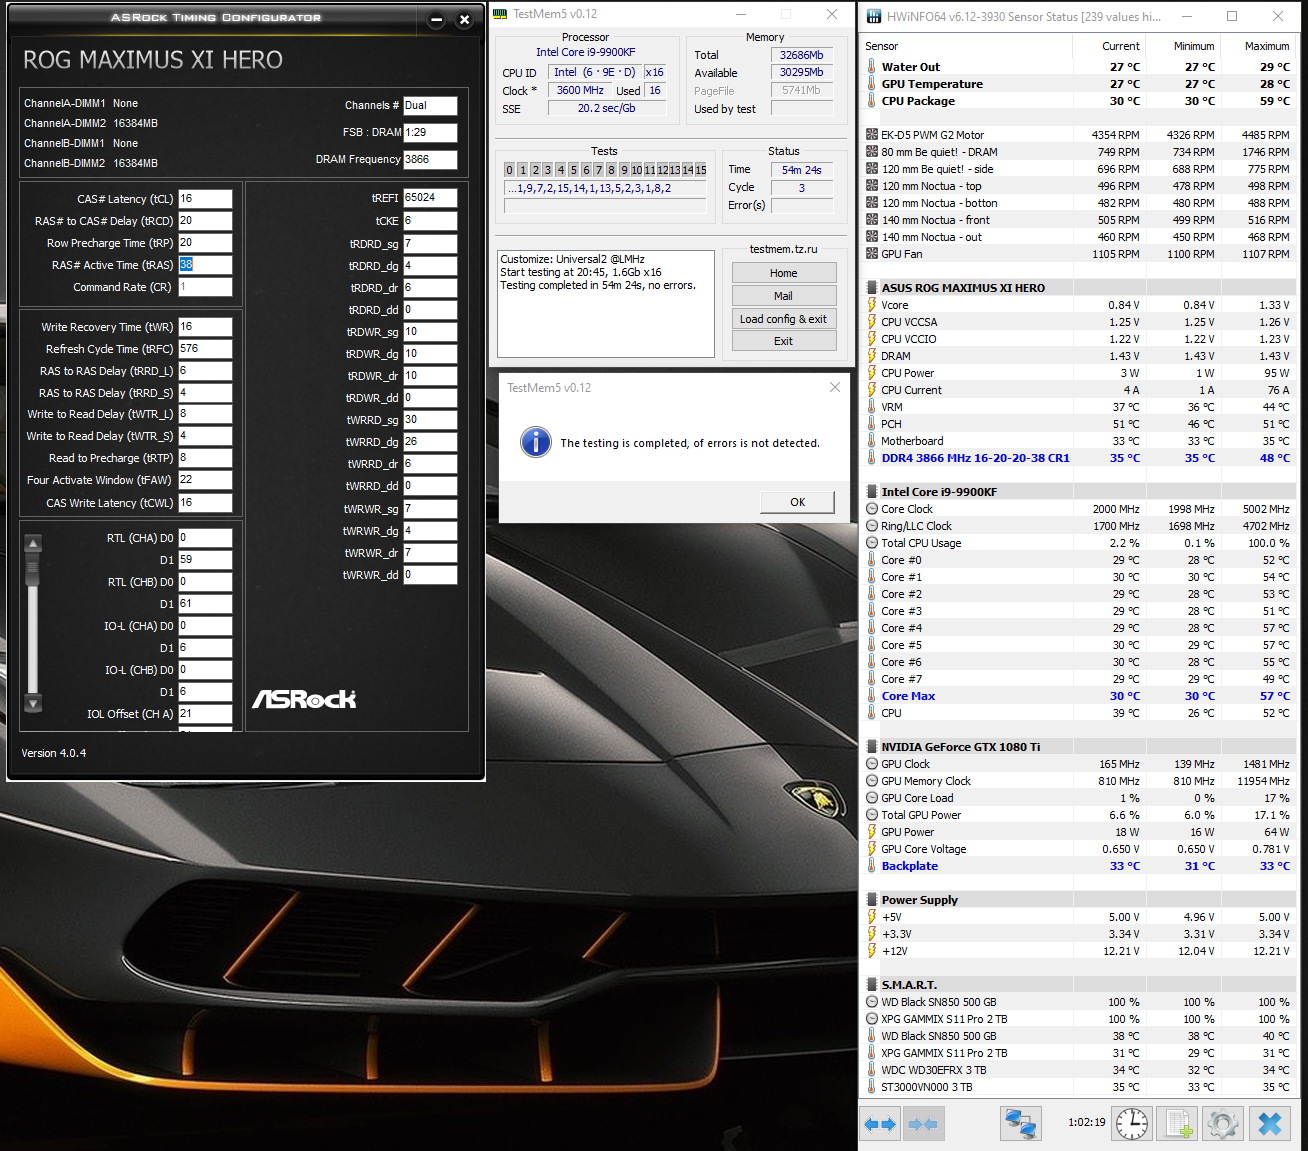The width and height of the screenshot is (1308, 1151).
Task: Click the Exit button in TestMem5
Action: pyautogui.click(x=784, y=341)
